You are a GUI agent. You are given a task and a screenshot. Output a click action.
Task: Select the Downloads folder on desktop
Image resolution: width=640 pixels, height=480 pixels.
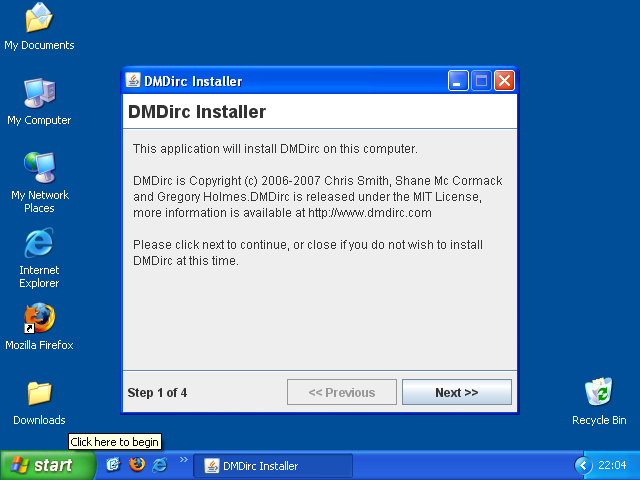click(x=39, y=403)
